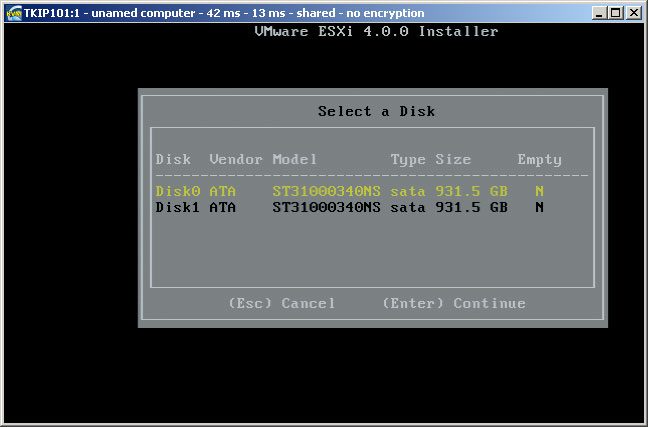
Task: Click the Select a Disk dialog title
Action: [376, 111]
